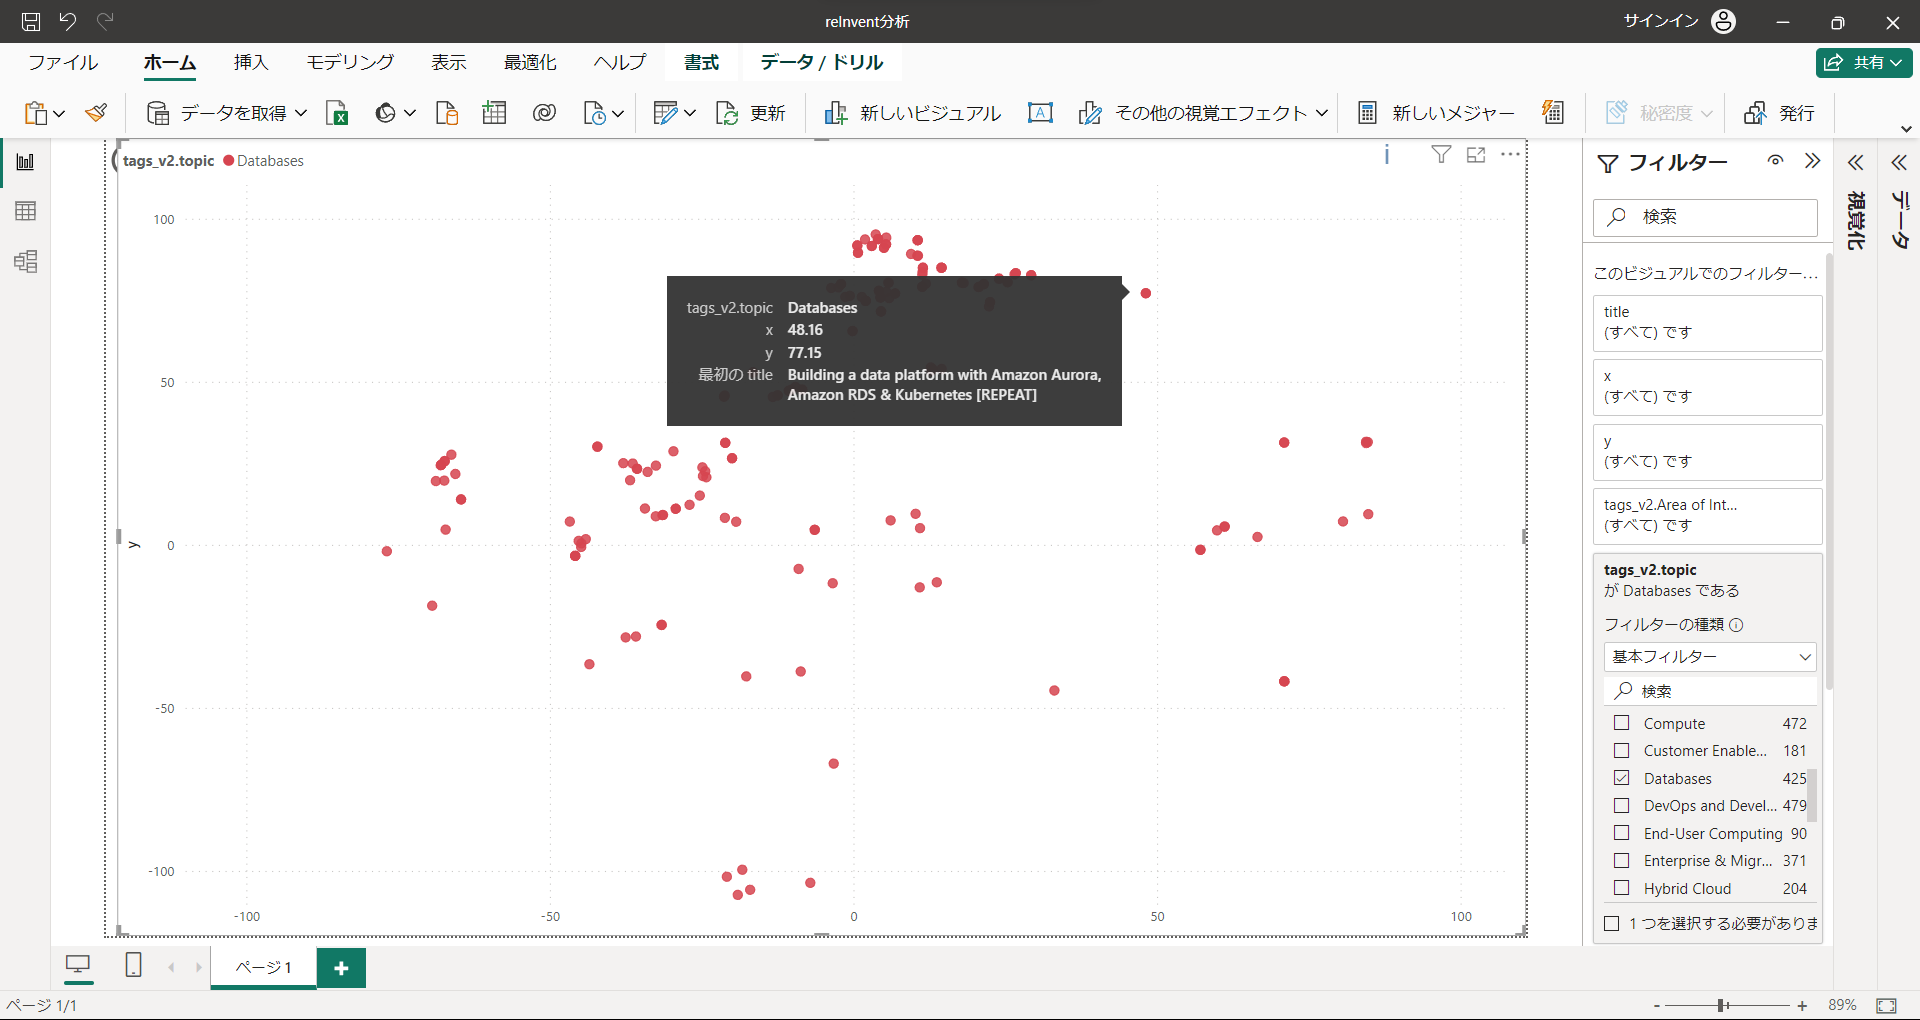Open the 基本フィルター filter type dropdown
This screenshot has width=1920, height=1020.
pyautogui.click(x=1710, y=657)
